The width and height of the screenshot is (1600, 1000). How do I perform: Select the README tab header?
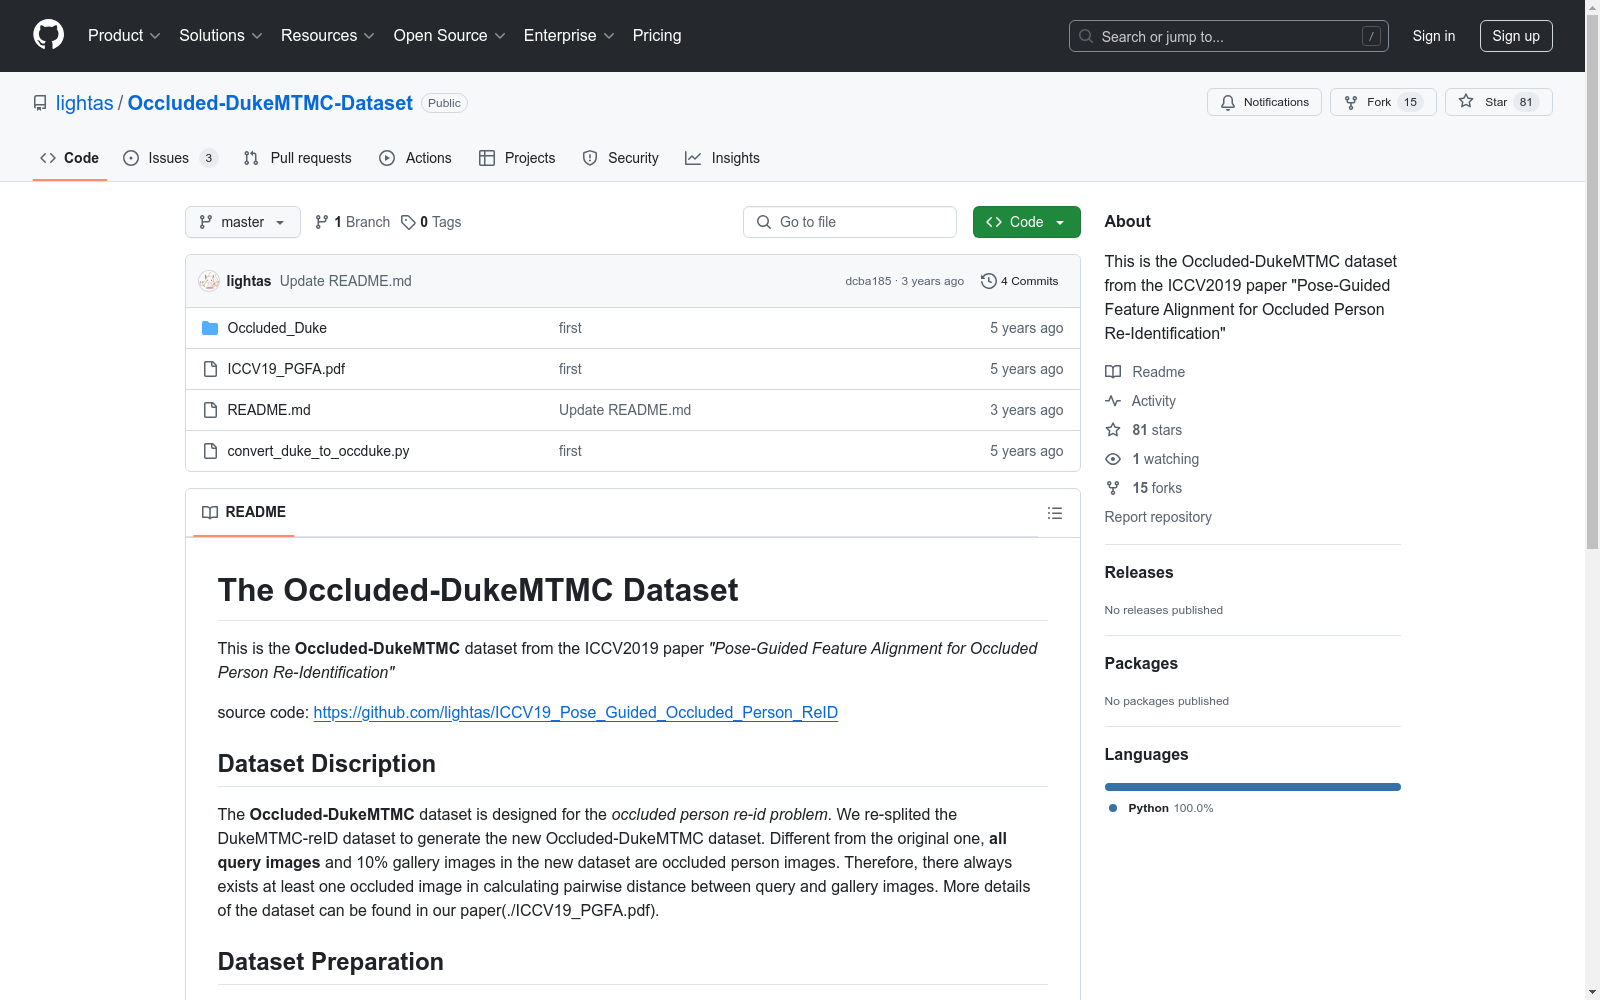[x=244, y=512]
